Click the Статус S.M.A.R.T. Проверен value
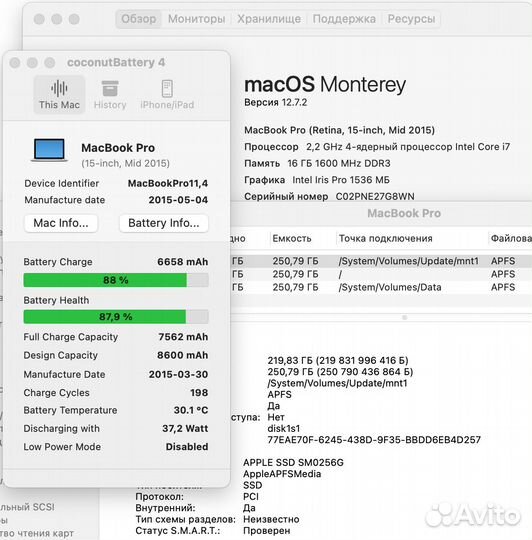This screenshot has height=540, width=532. [x=267, y=531]
